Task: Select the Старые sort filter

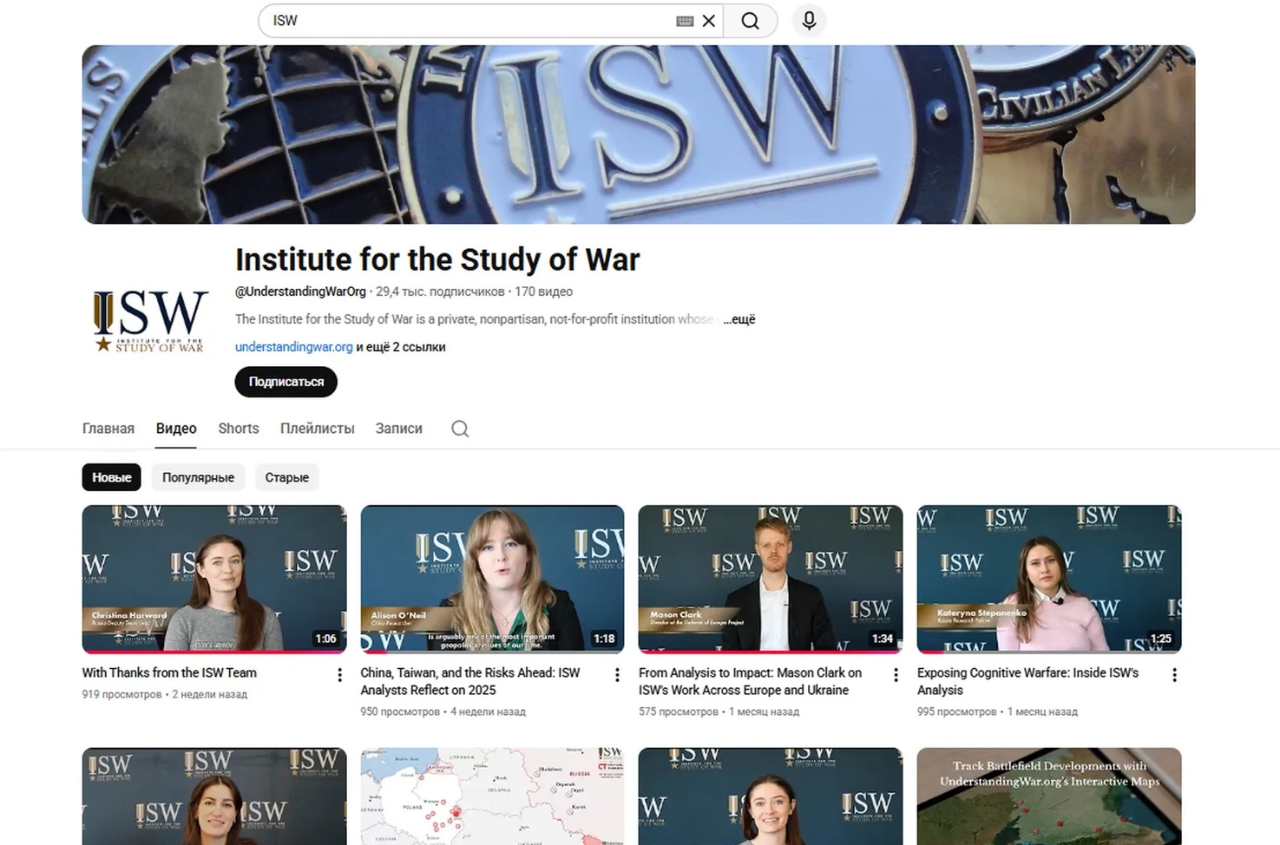Action: 286,478
